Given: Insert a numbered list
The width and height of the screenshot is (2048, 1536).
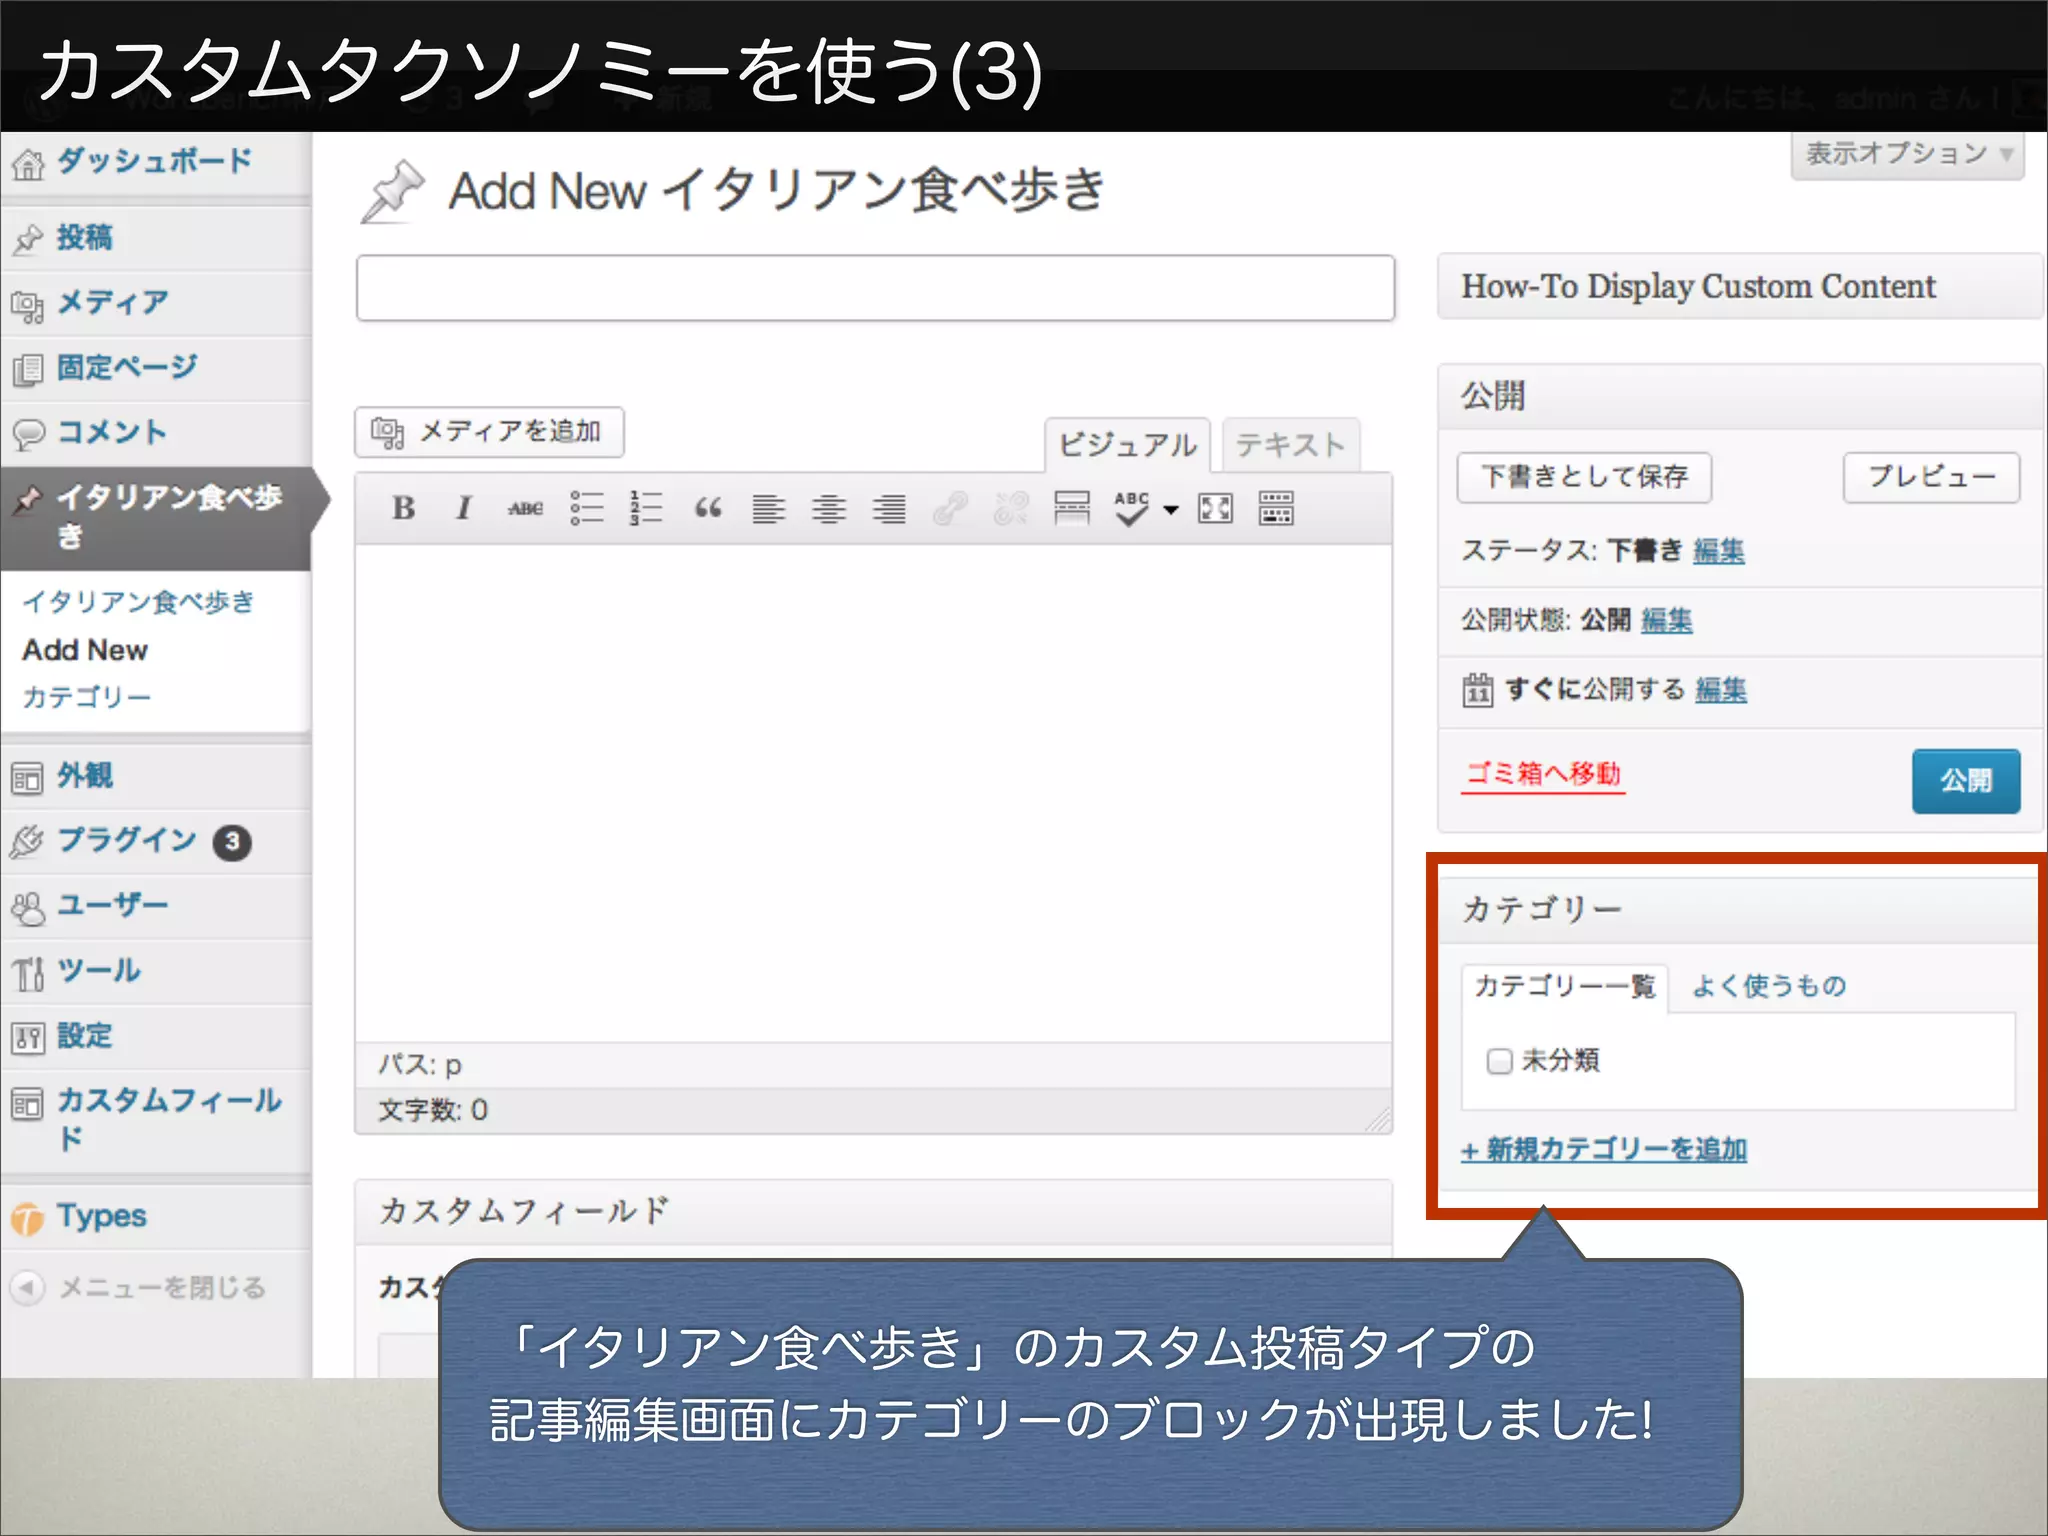Looking at the screenshot, I should pyautogui.click(x=647, y=509).
